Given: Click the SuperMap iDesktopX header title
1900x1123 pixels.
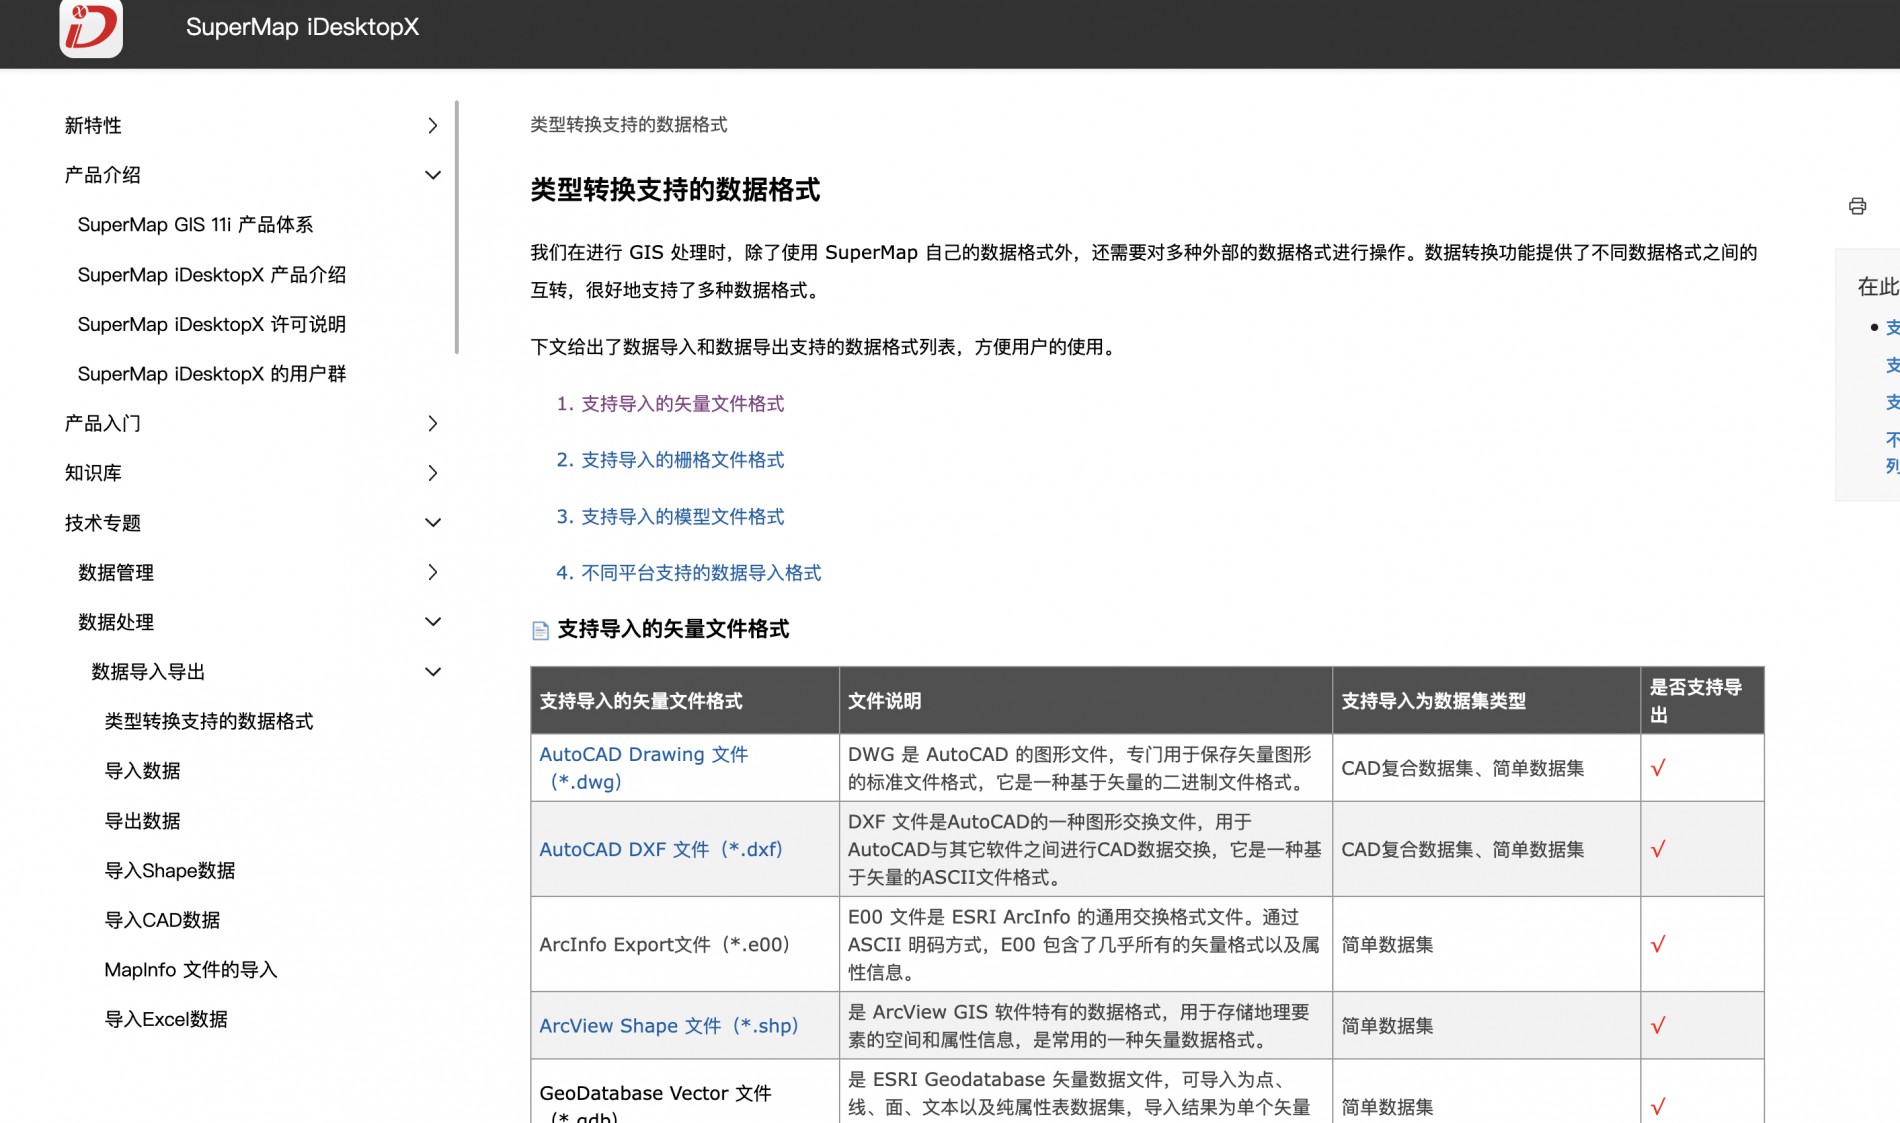Looking at the screenshot, I should coord(302,27).
